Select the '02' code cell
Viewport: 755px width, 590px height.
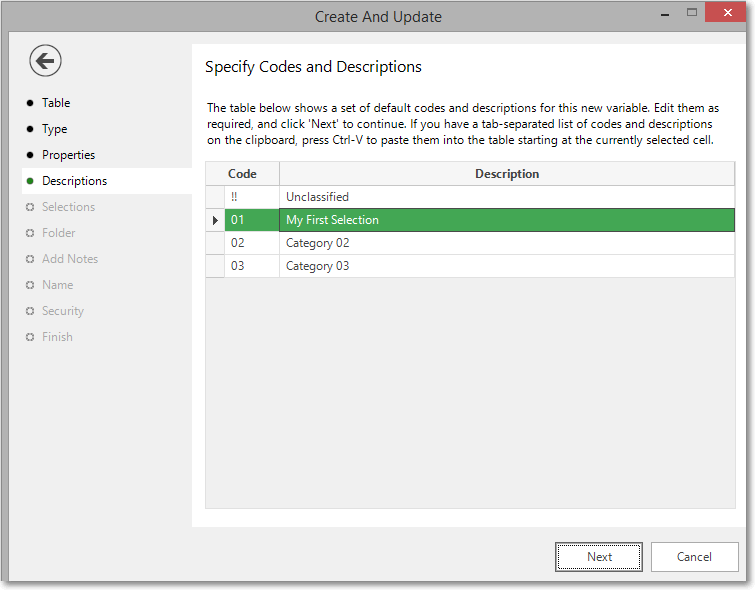tap(252, 243)
